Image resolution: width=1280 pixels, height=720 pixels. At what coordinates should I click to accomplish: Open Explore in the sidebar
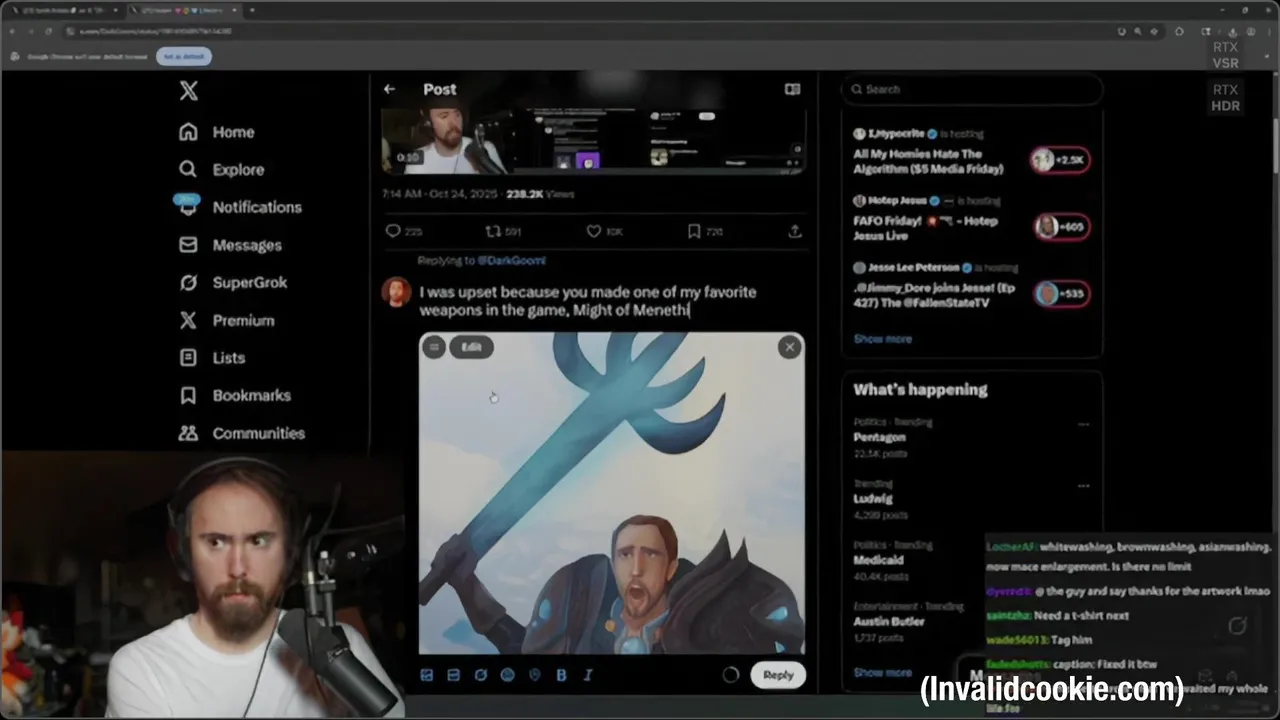tap(221, 170)
